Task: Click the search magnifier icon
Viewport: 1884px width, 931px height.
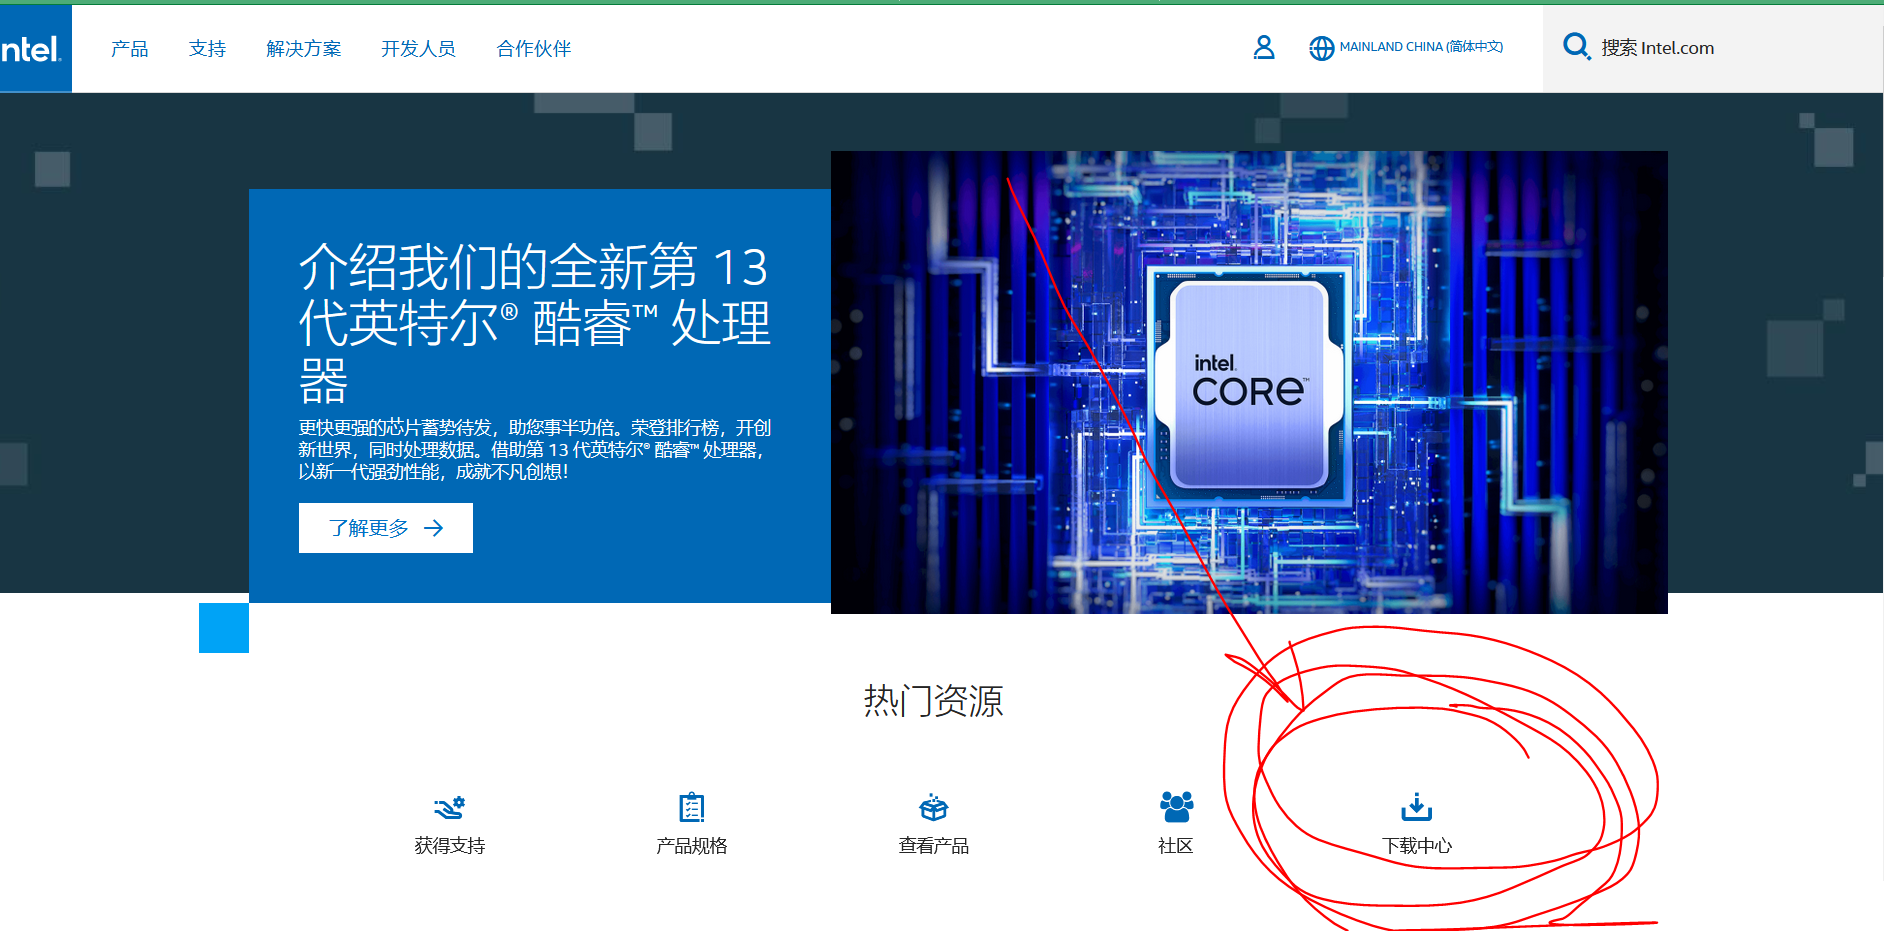Action: tap(1577, 47)
